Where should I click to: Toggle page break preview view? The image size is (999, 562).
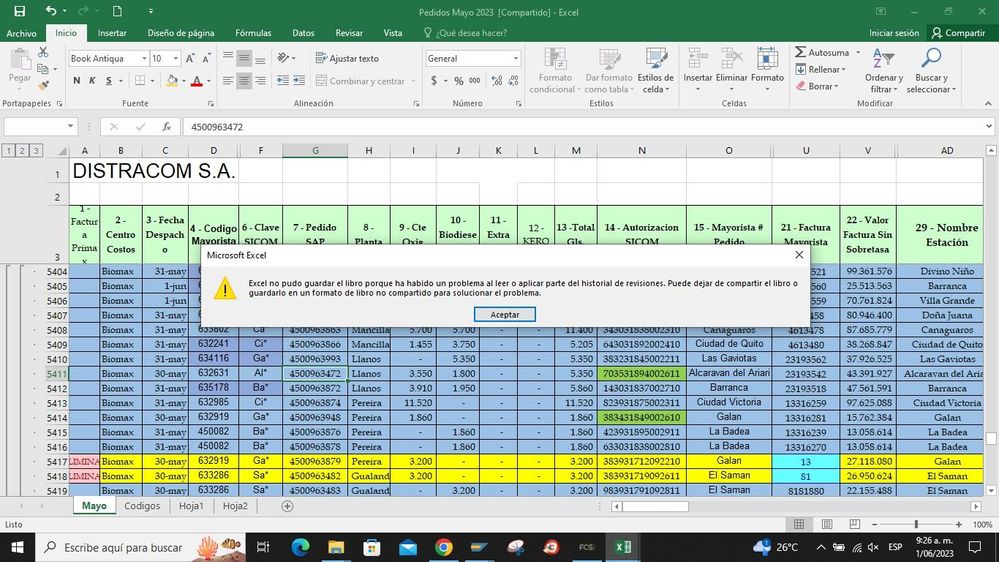click(855, 524)
